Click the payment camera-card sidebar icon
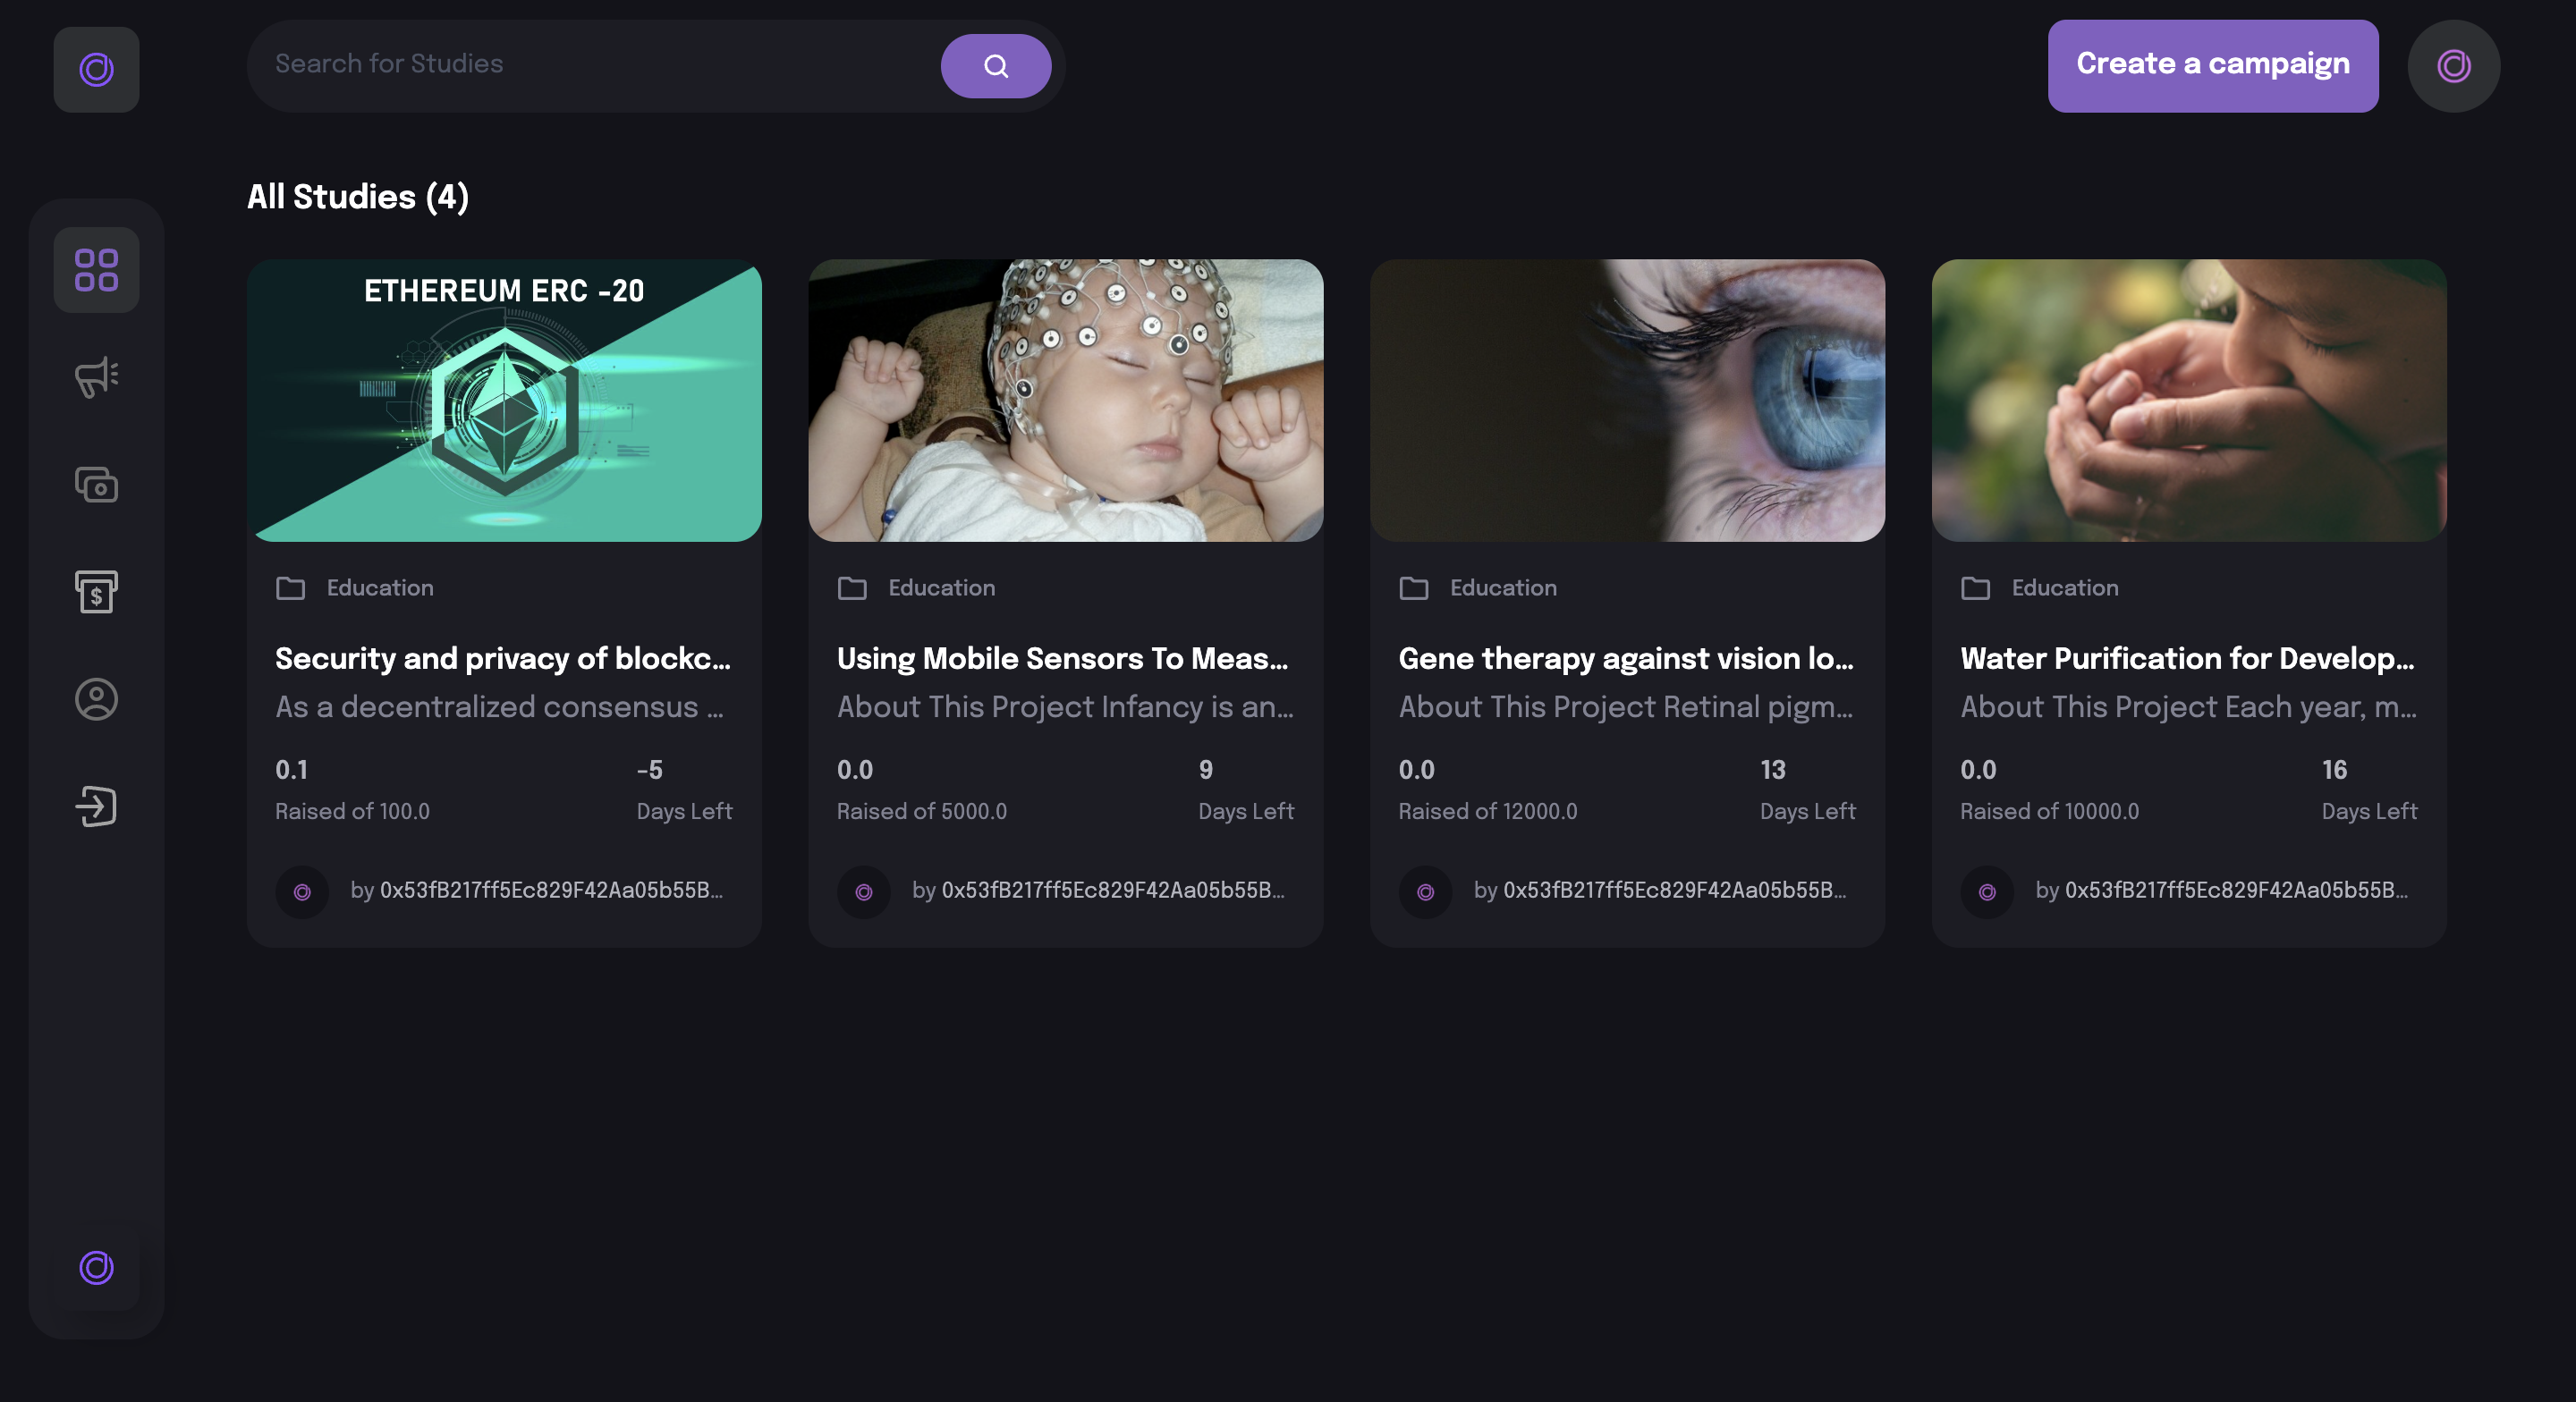Screen dimensions: 2576x1402 pos(96,485)
